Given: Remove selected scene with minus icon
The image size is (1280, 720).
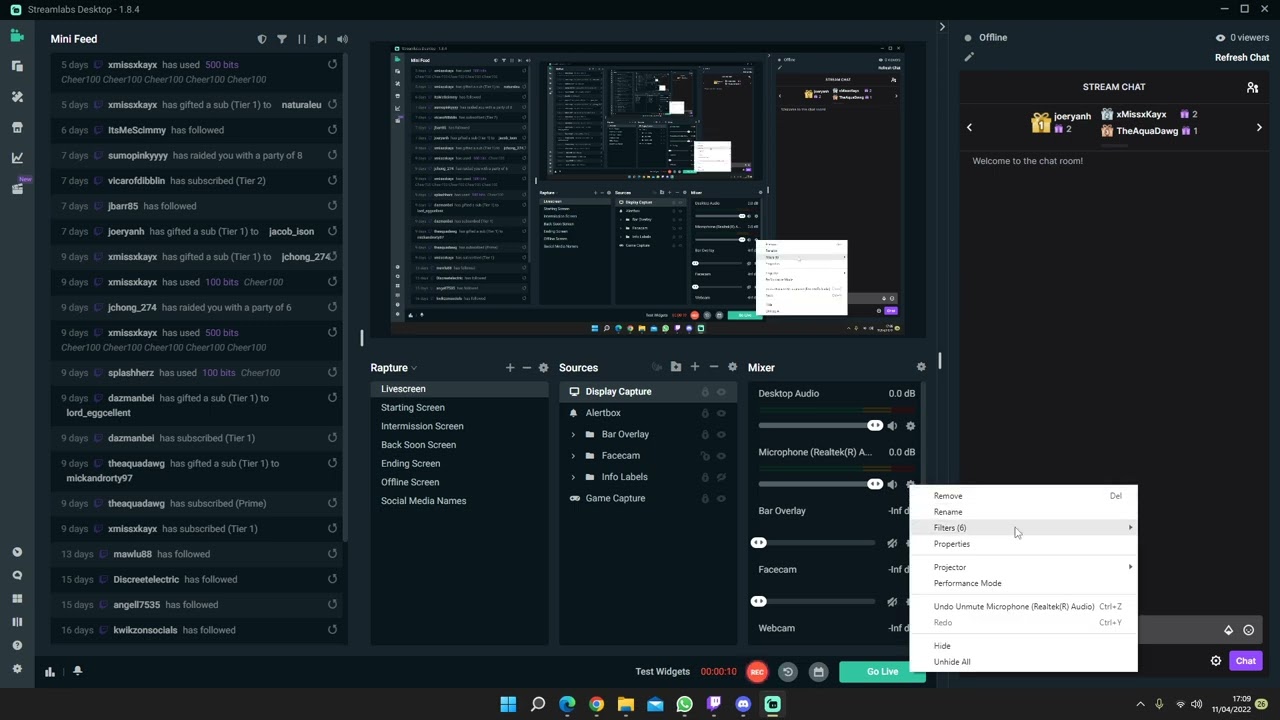Looking at the screenshot, I should coord(527,368).
